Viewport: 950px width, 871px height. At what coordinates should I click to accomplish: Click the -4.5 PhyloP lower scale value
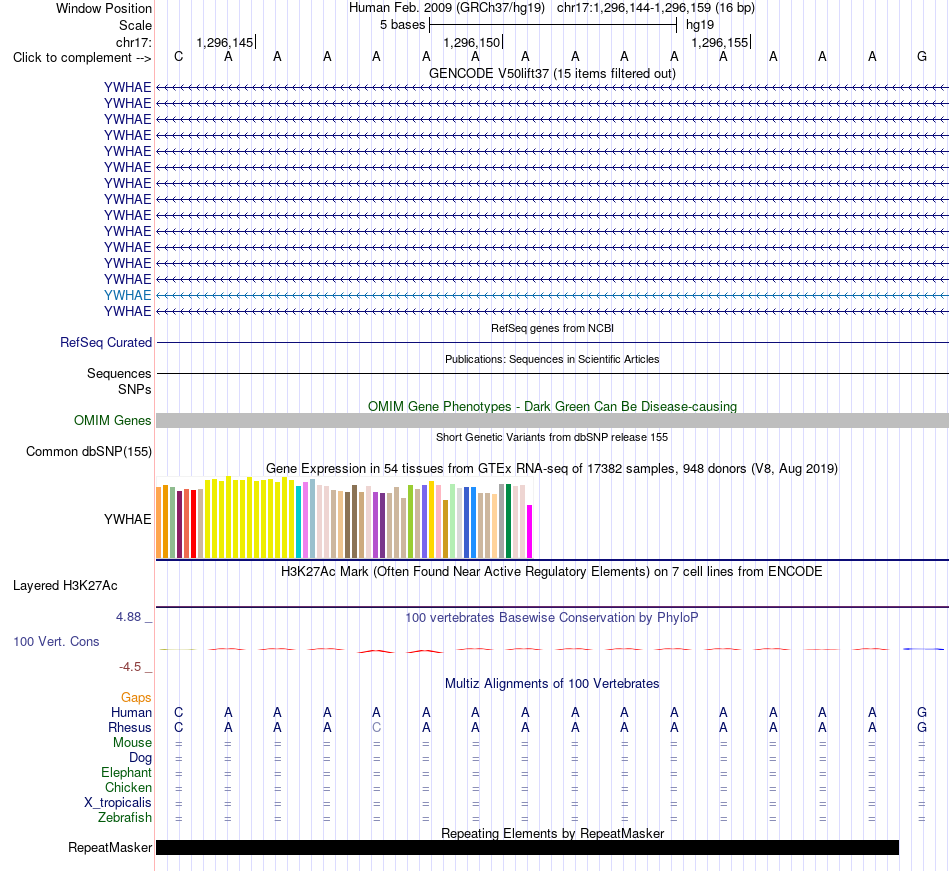click(130, 667)
